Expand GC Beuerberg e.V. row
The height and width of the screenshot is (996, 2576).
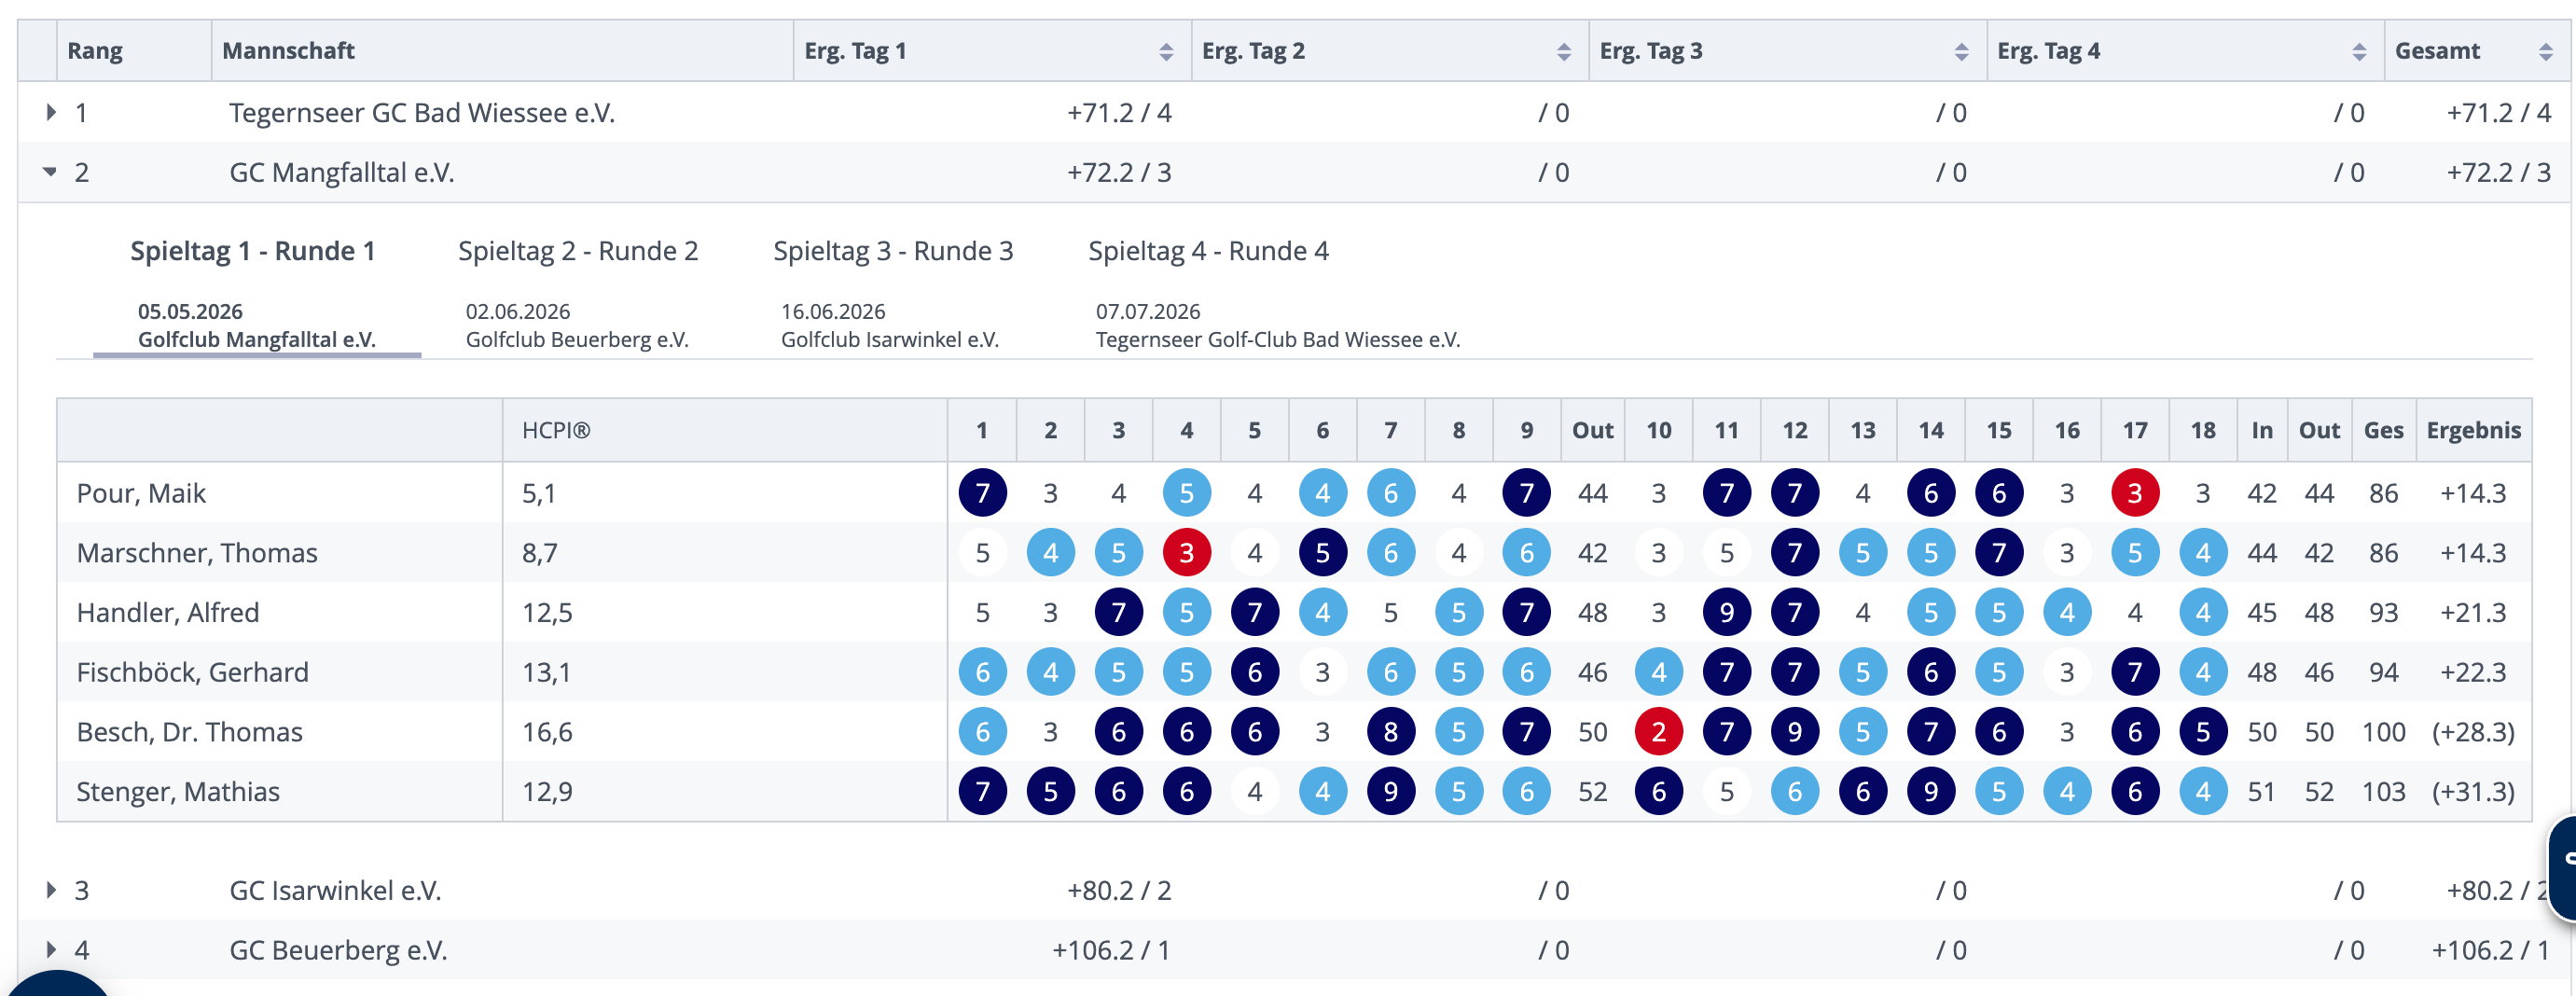coord(50,949)
